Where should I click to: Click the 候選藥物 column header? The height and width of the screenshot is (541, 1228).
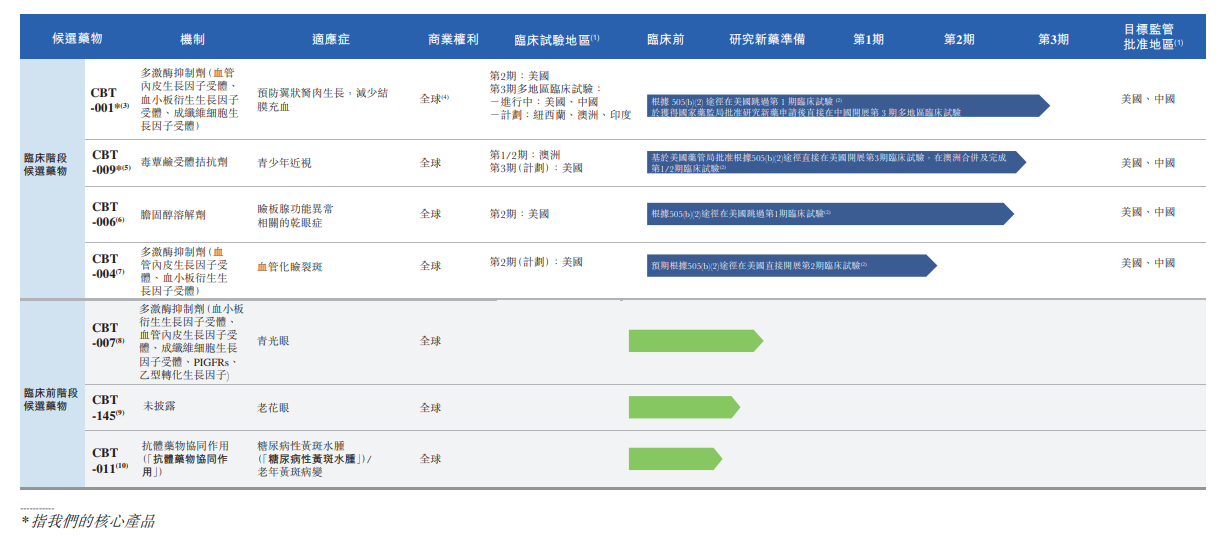[x=77, y=39]
